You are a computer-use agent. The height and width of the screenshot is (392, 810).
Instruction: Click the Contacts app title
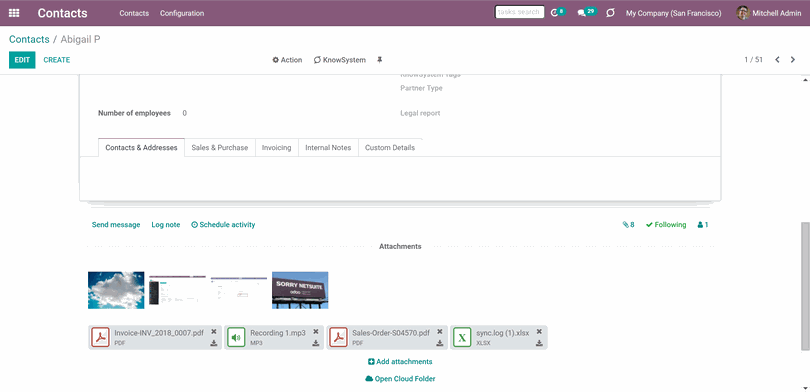click(x=63, y=13)
